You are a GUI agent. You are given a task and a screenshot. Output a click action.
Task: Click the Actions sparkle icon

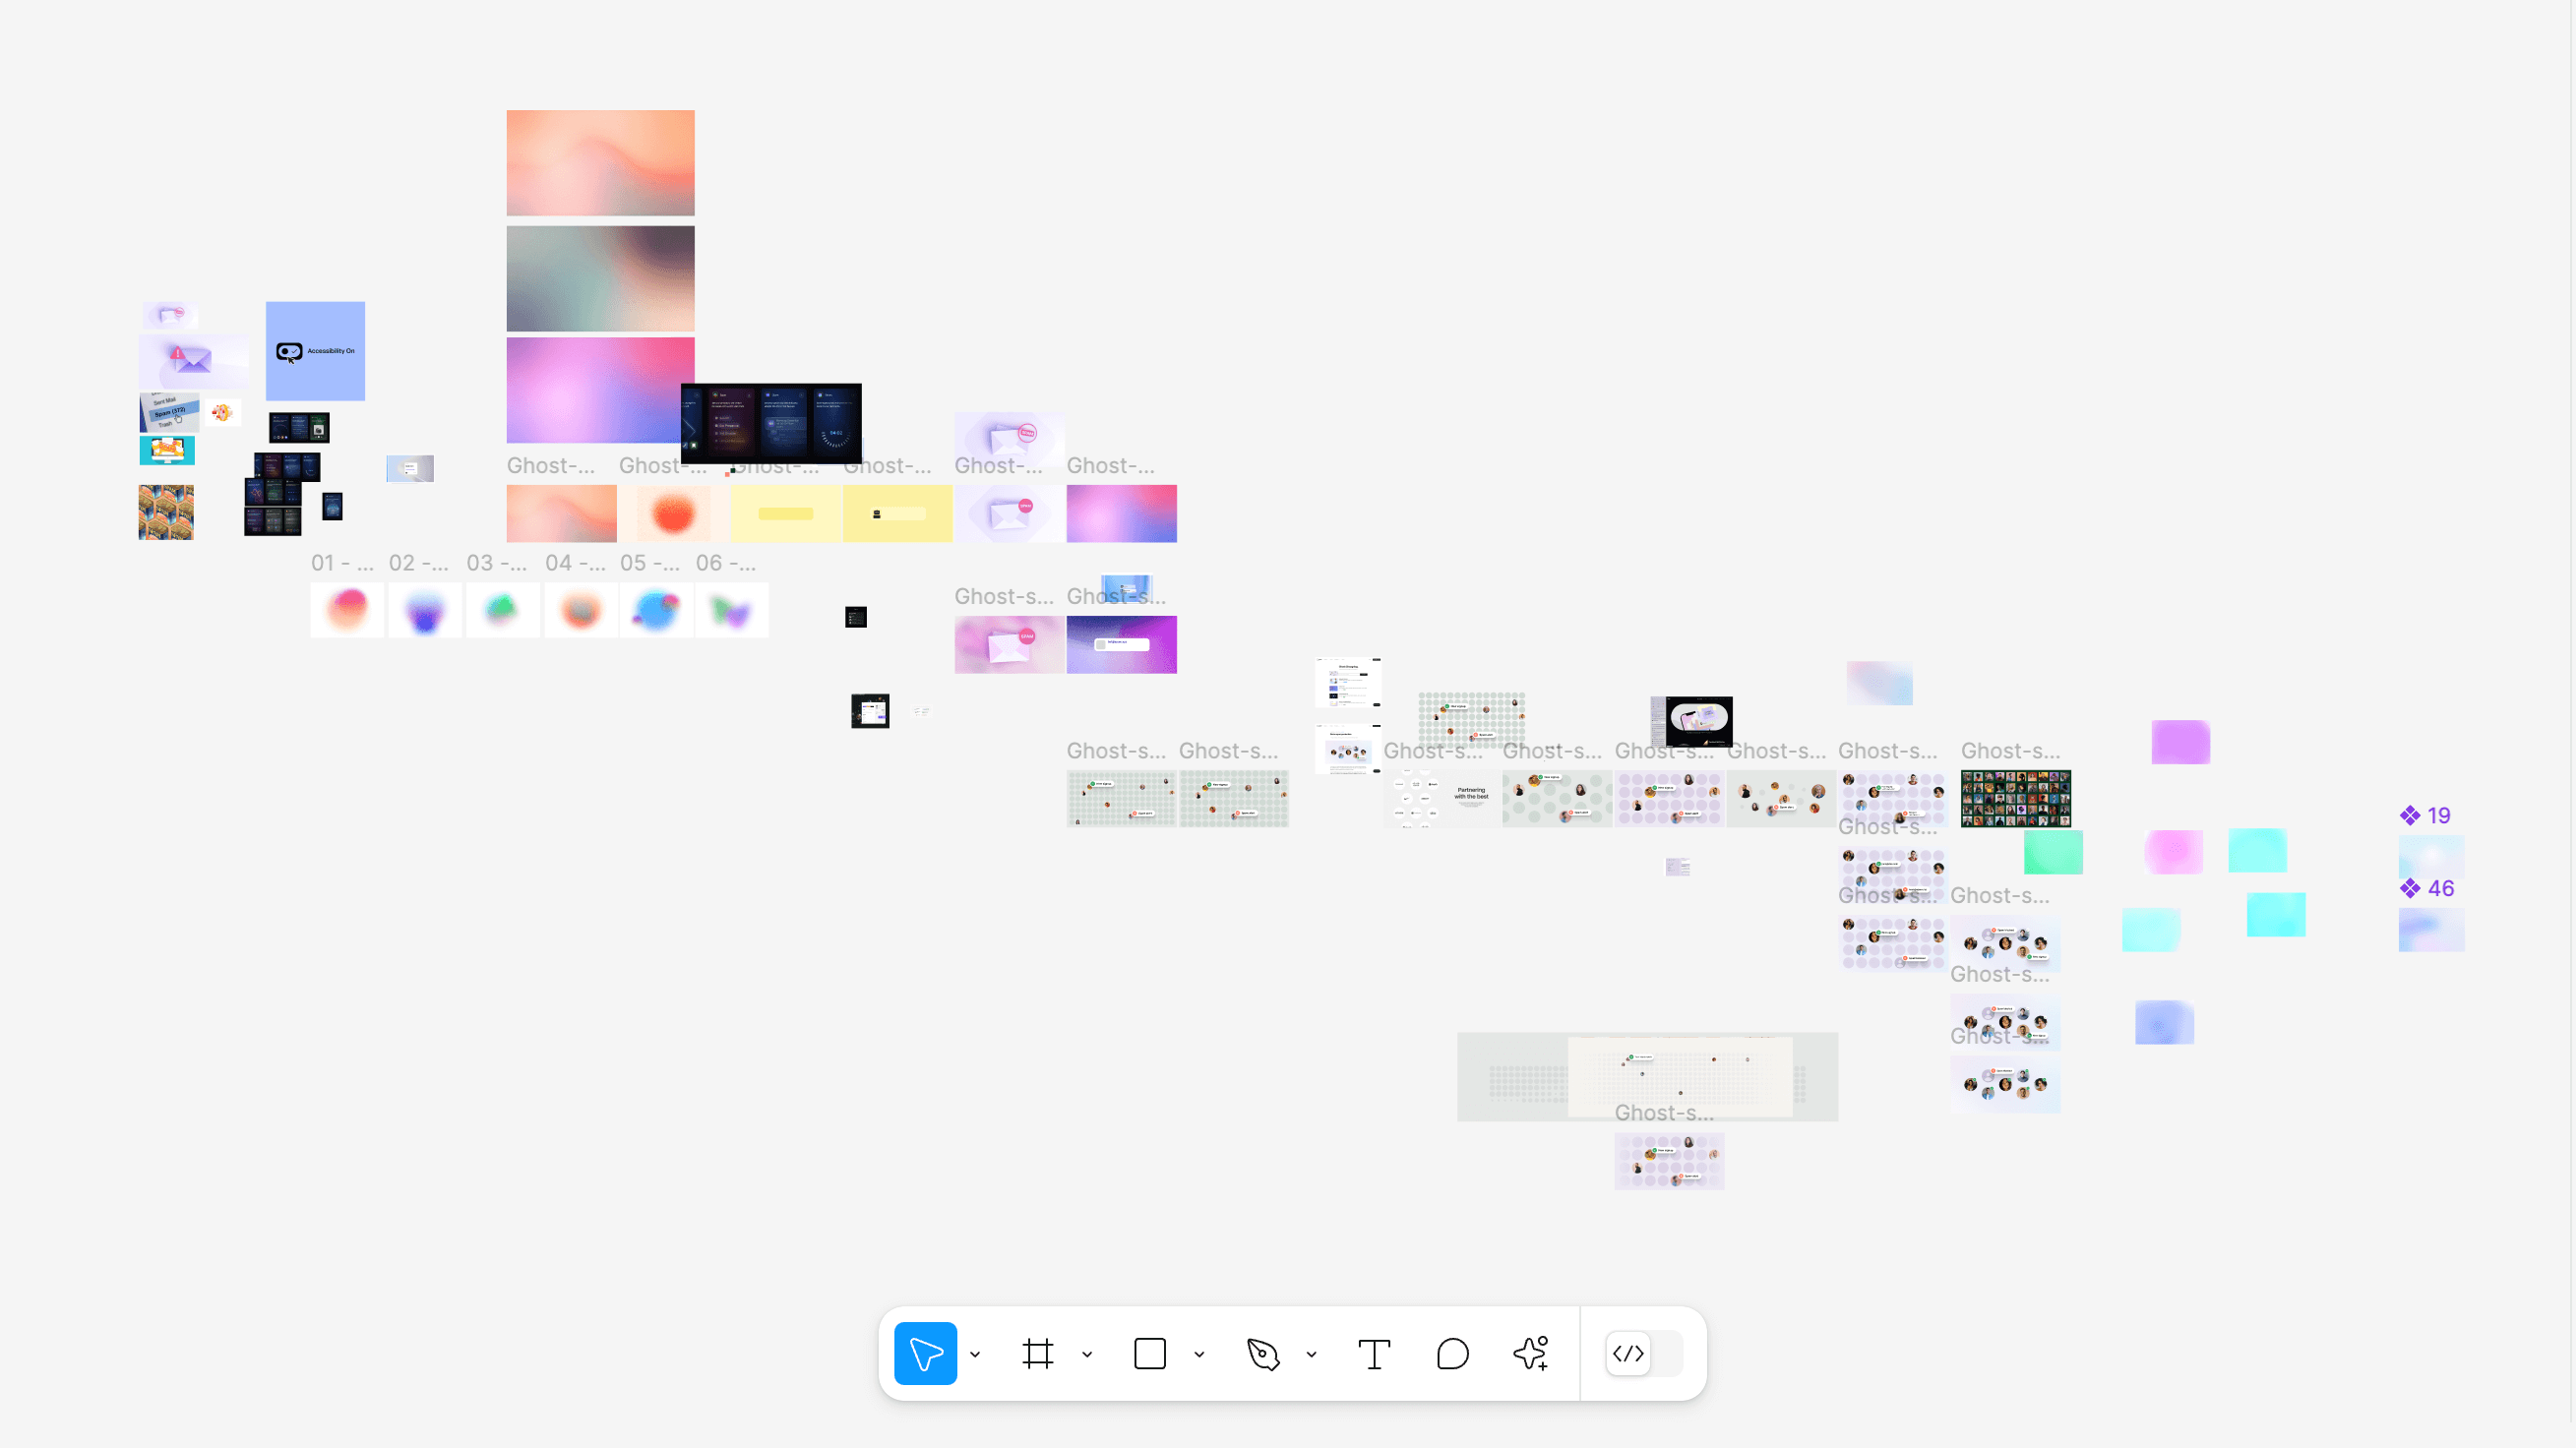coord(1531,1354)
